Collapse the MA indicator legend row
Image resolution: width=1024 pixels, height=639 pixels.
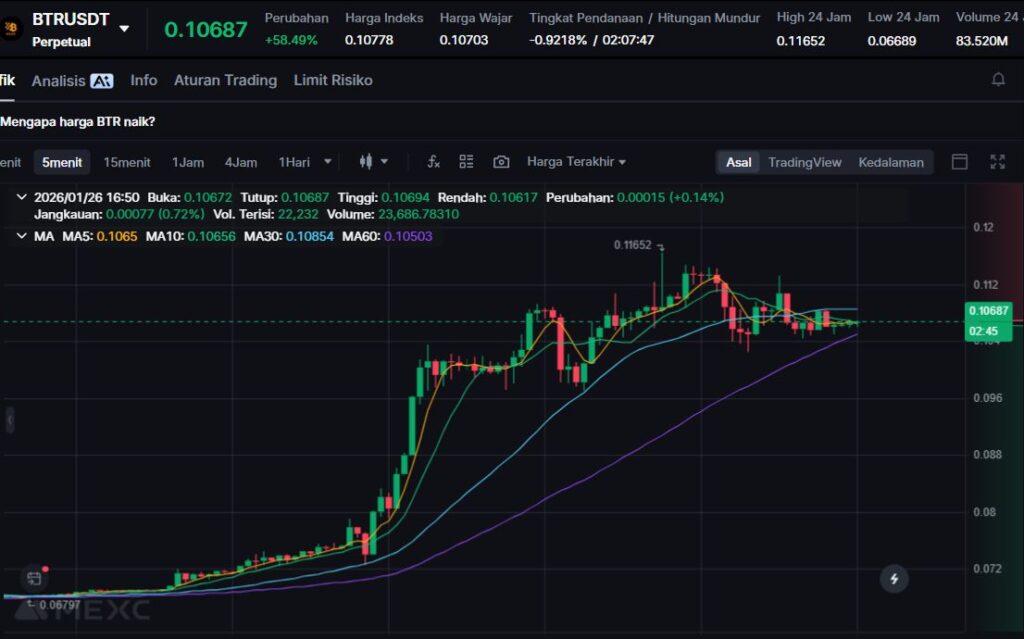point(21,236)
